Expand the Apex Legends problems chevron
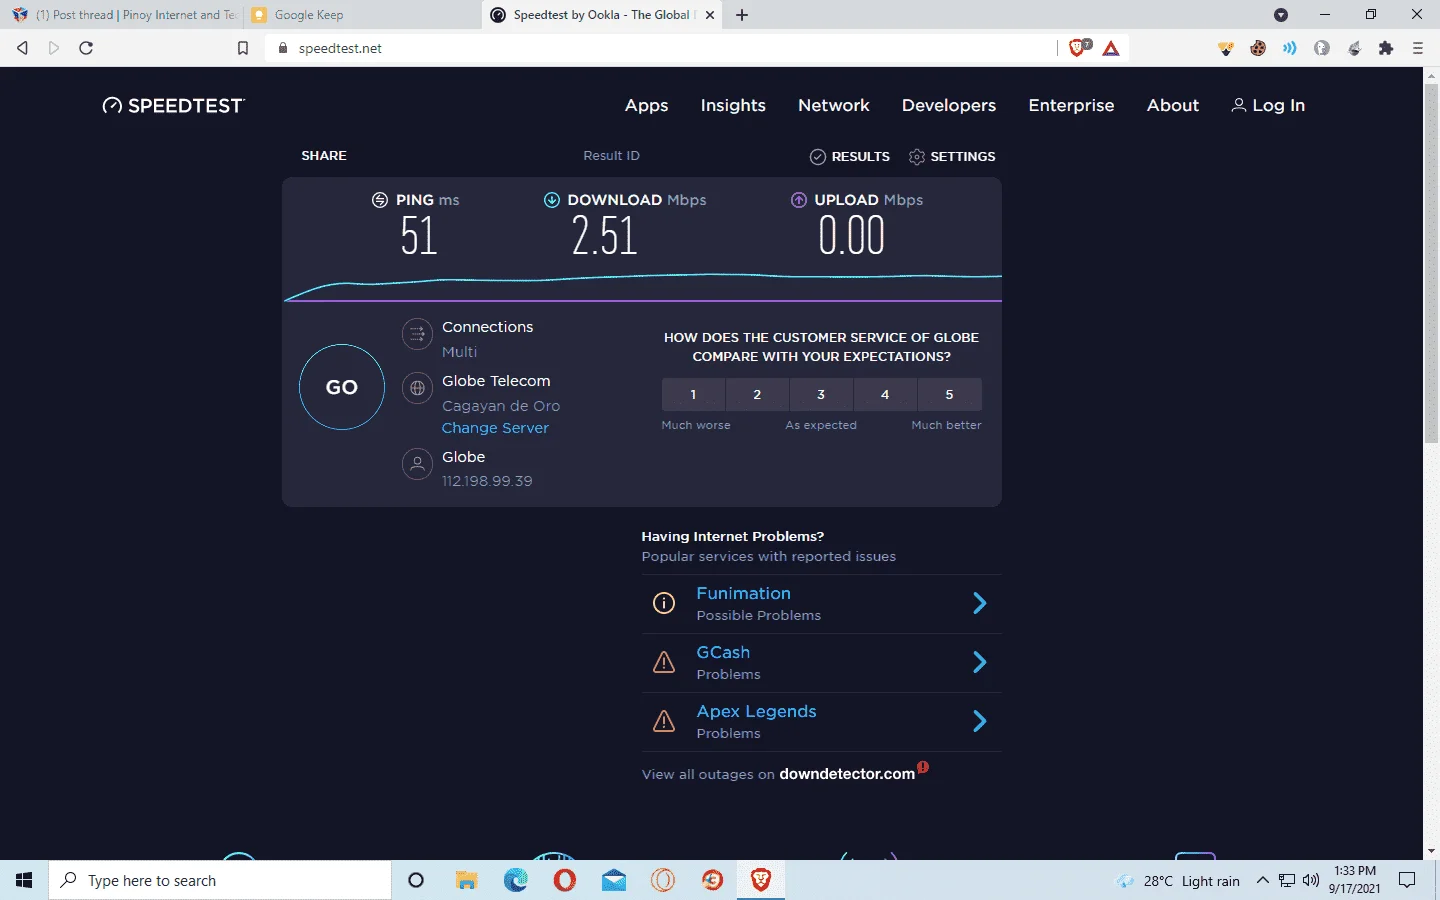This screenshot has height=900, width=1440. tap(980, 721)
